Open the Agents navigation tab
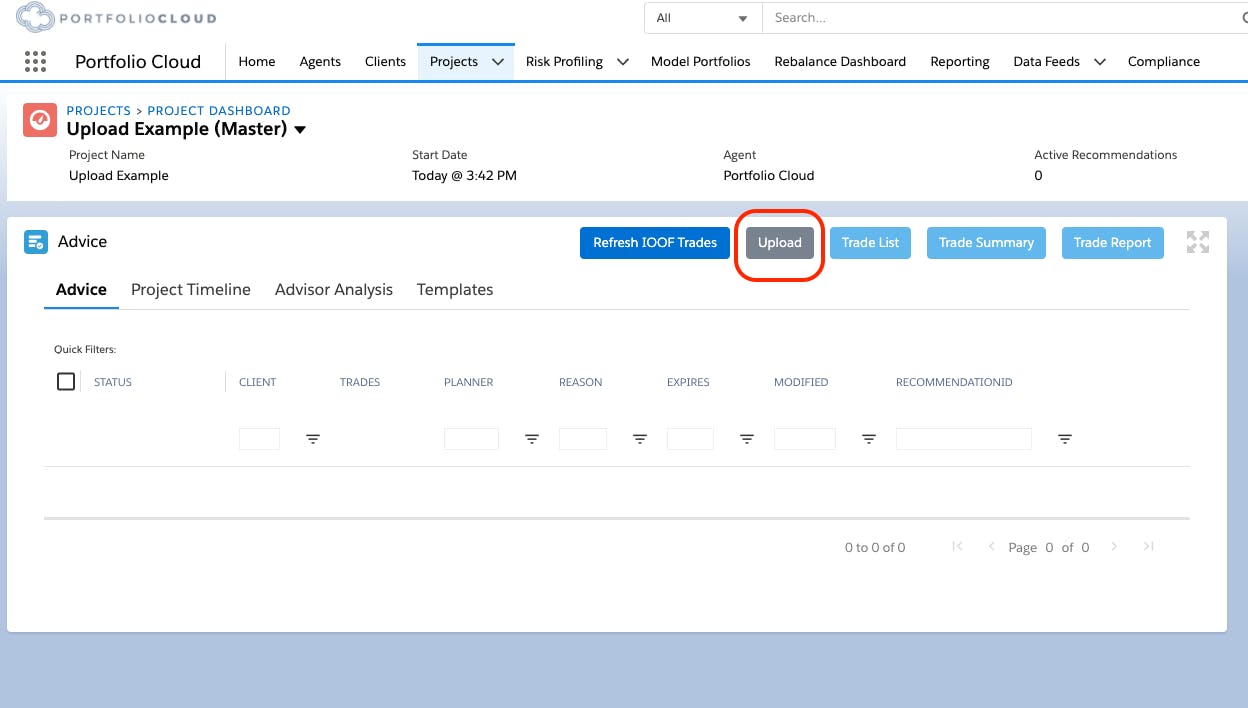This screenshot has width=1248, height=708. pos(320,61)
